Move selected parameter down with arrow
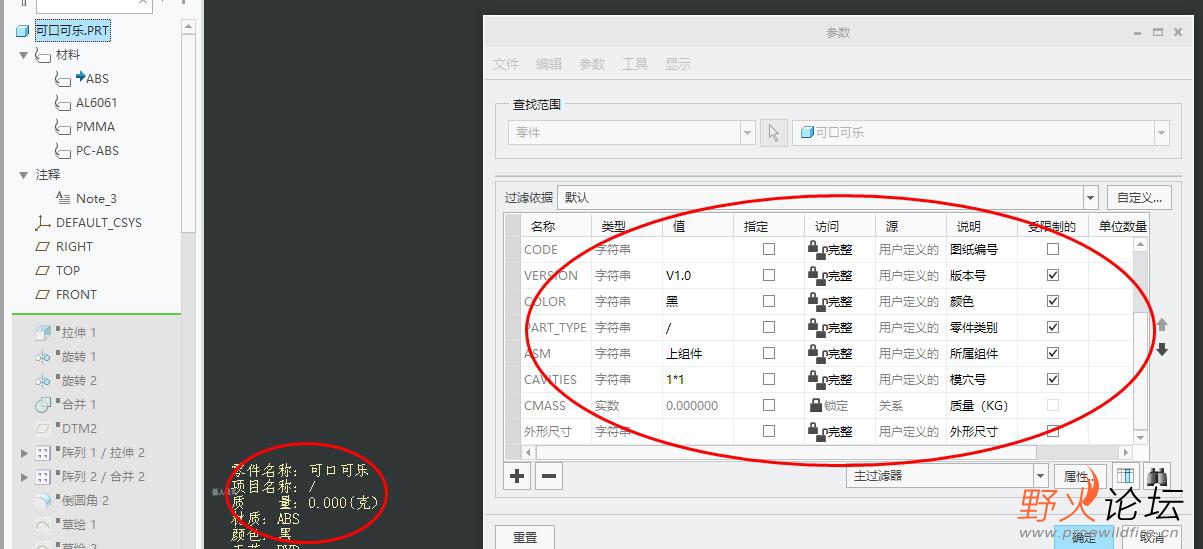The width and height of the screenshot is (1203, 549). pos(1162,349)
